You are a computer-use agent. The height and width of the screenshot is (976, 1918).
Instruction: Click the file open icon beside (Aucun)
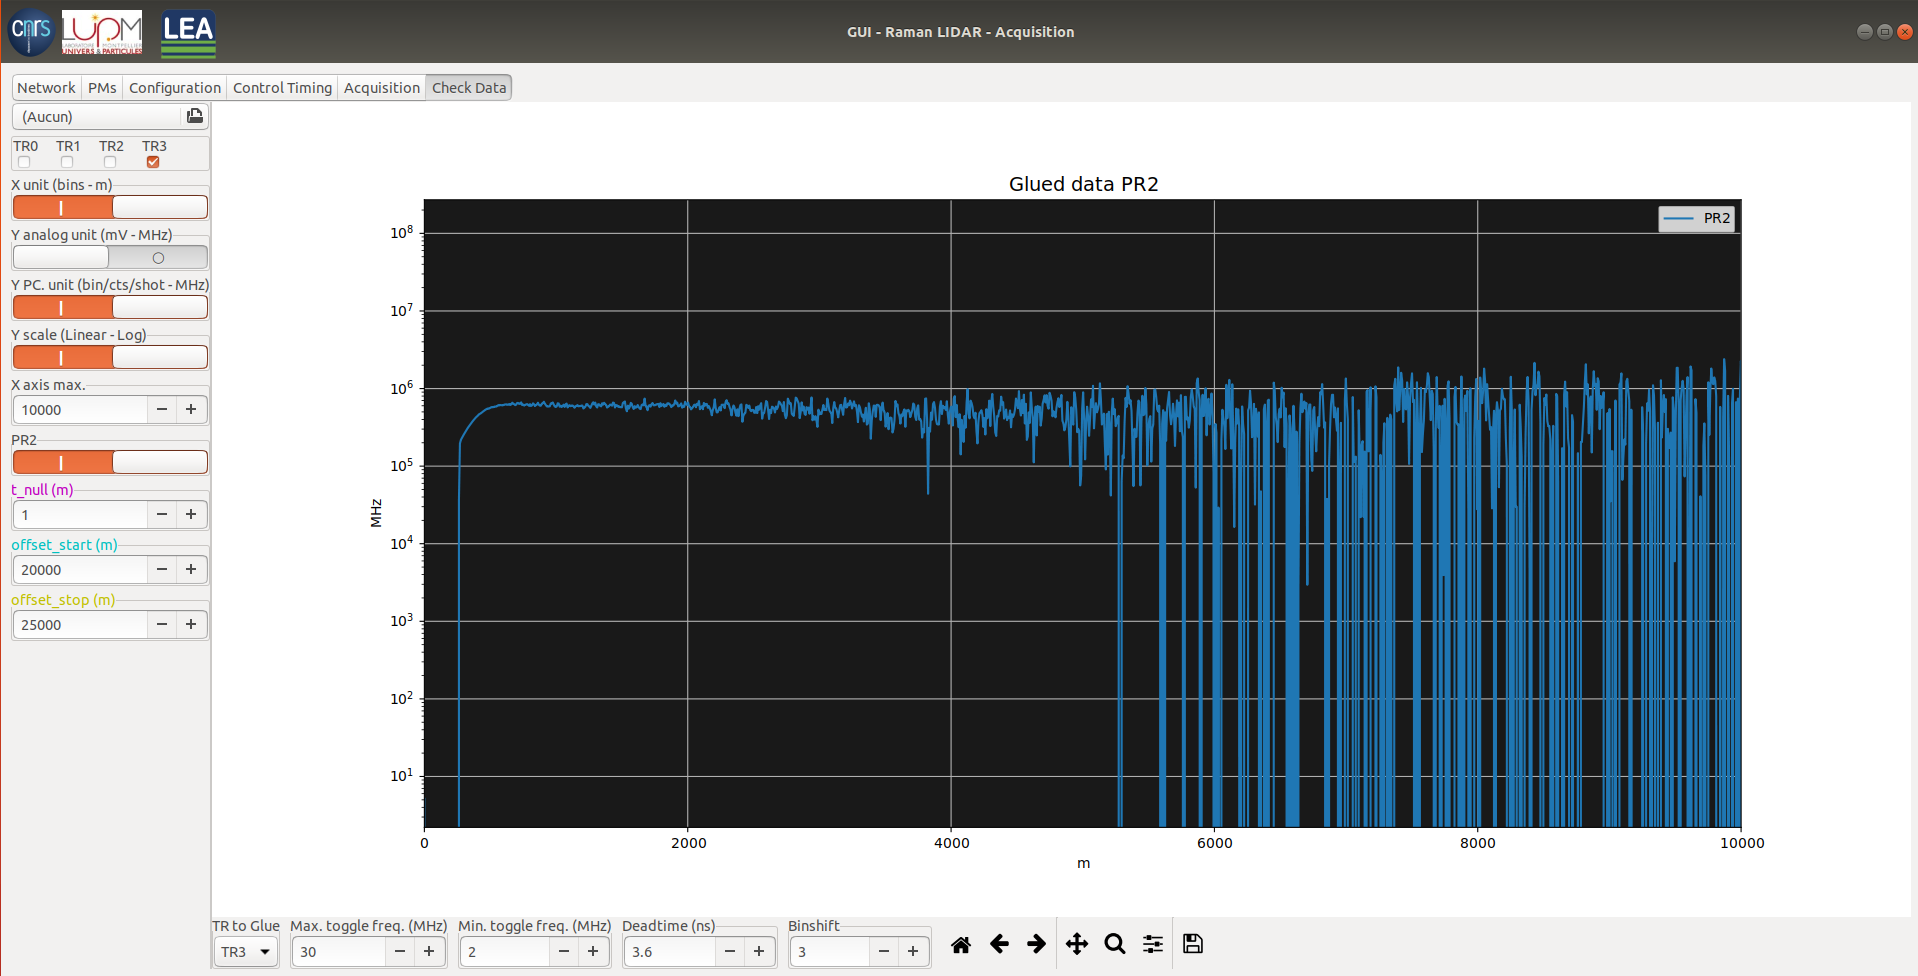click(x=195, y=116)
